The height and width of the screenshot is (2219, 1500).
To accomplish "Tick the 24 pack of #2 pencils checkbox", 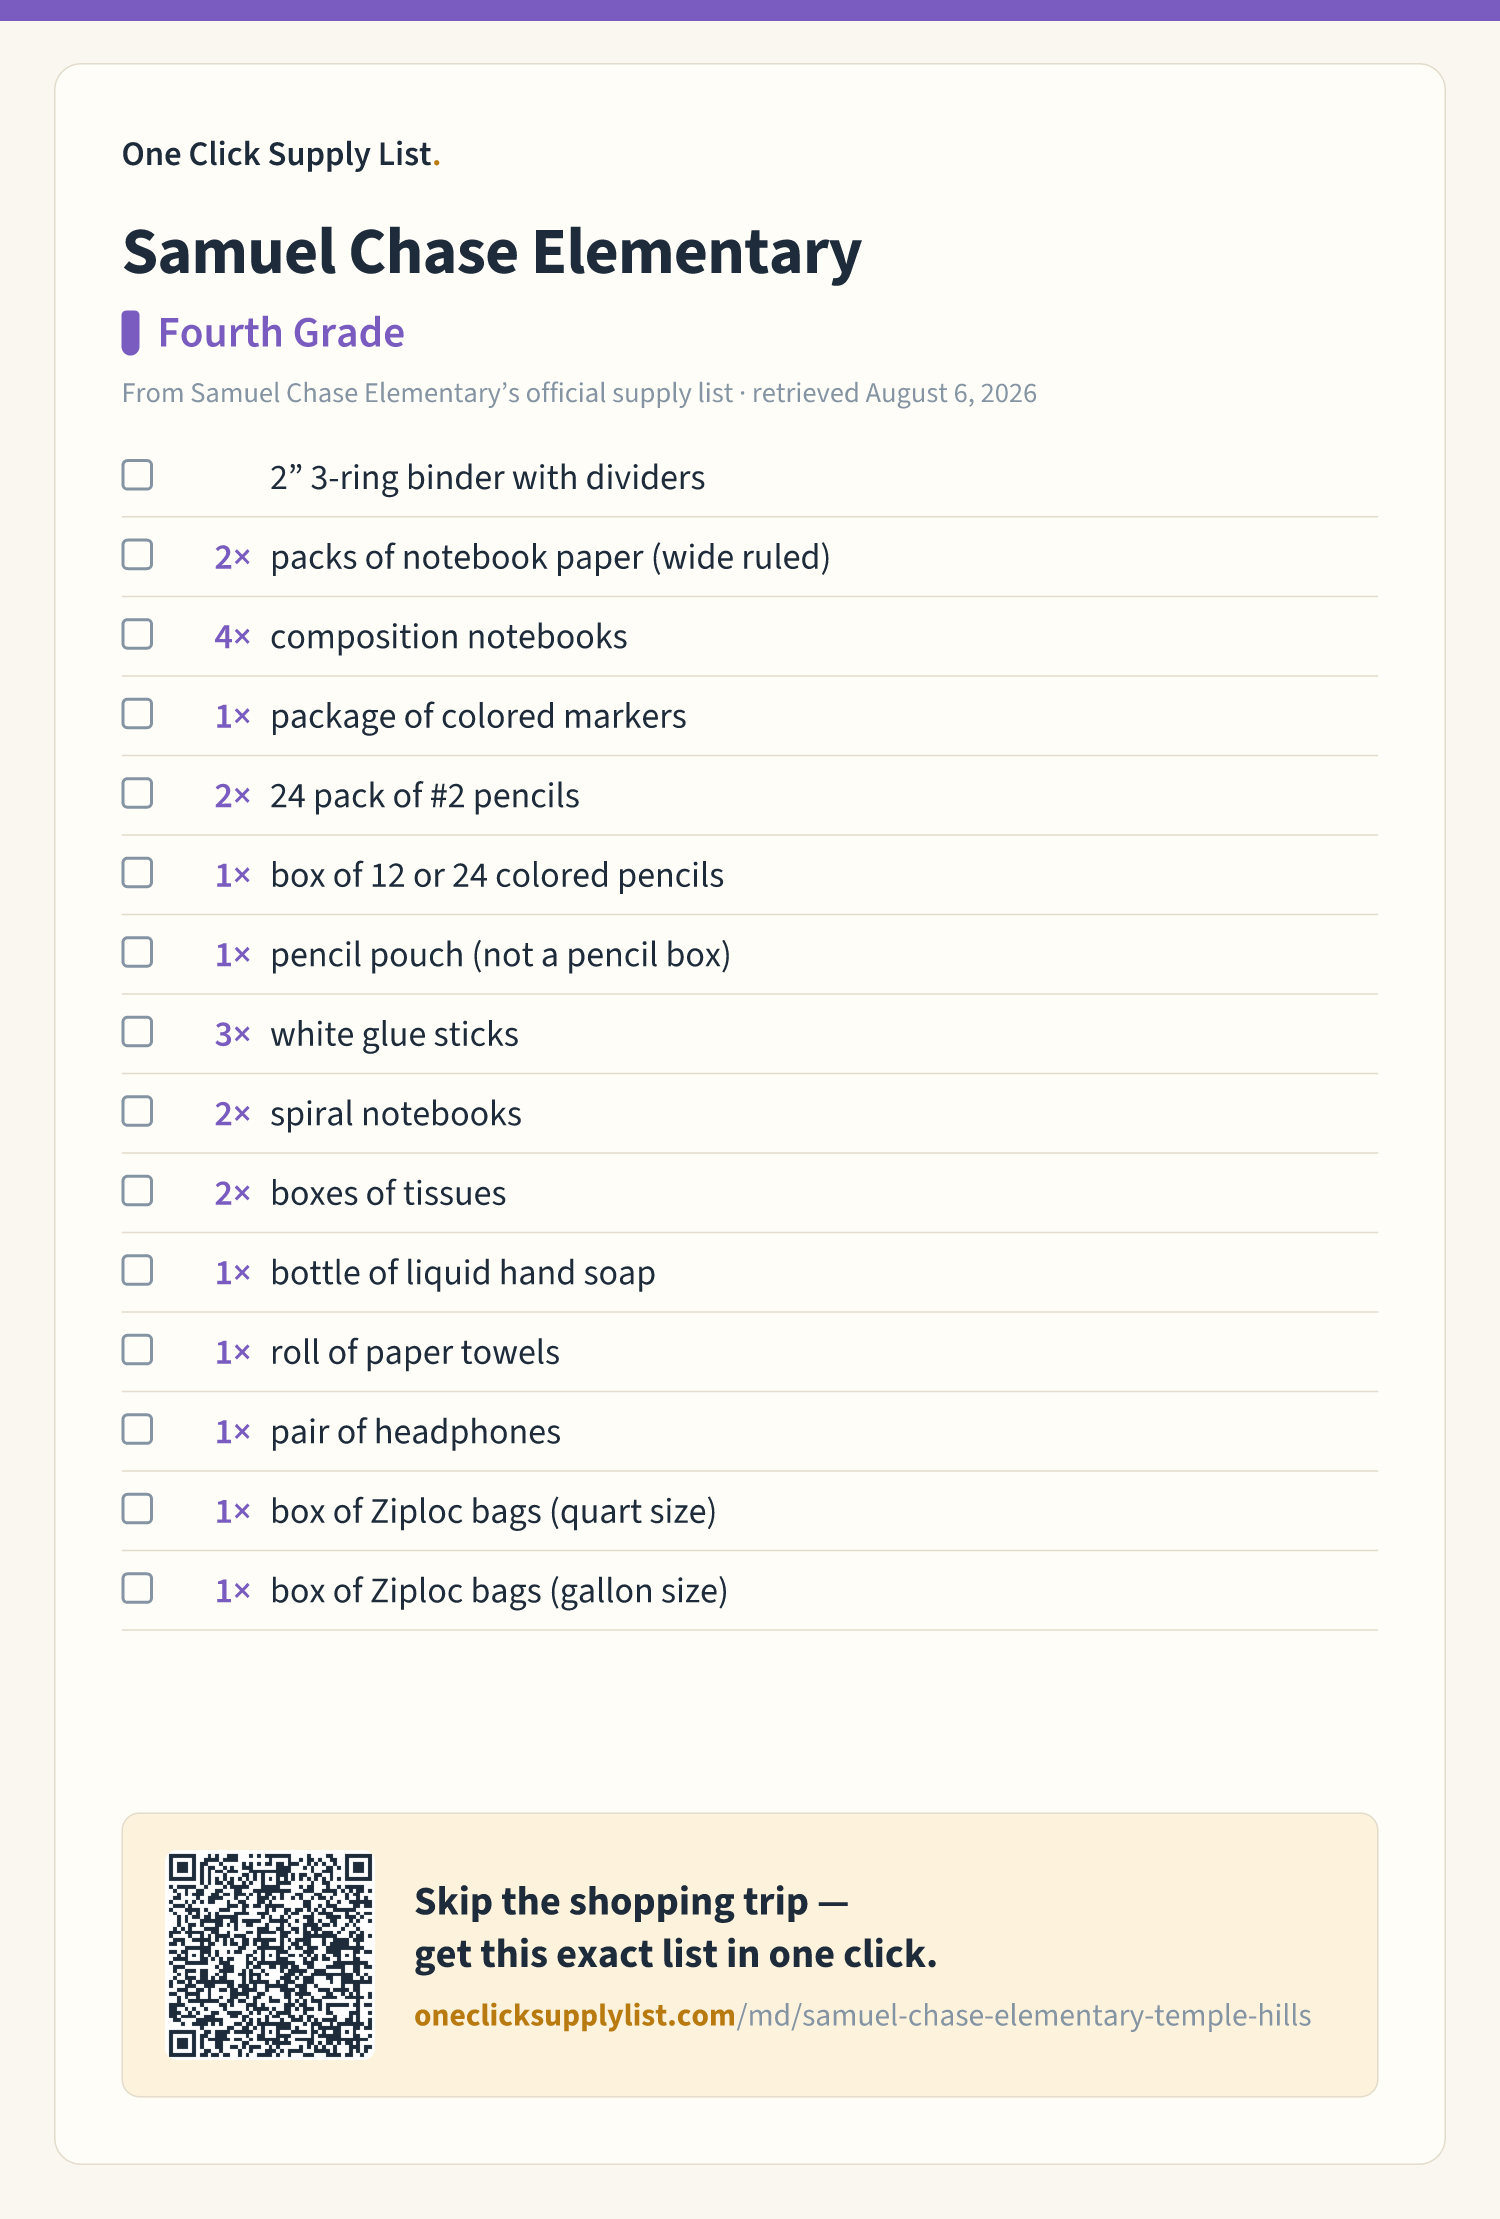I will pyautogui.click(x=137, y=793).
